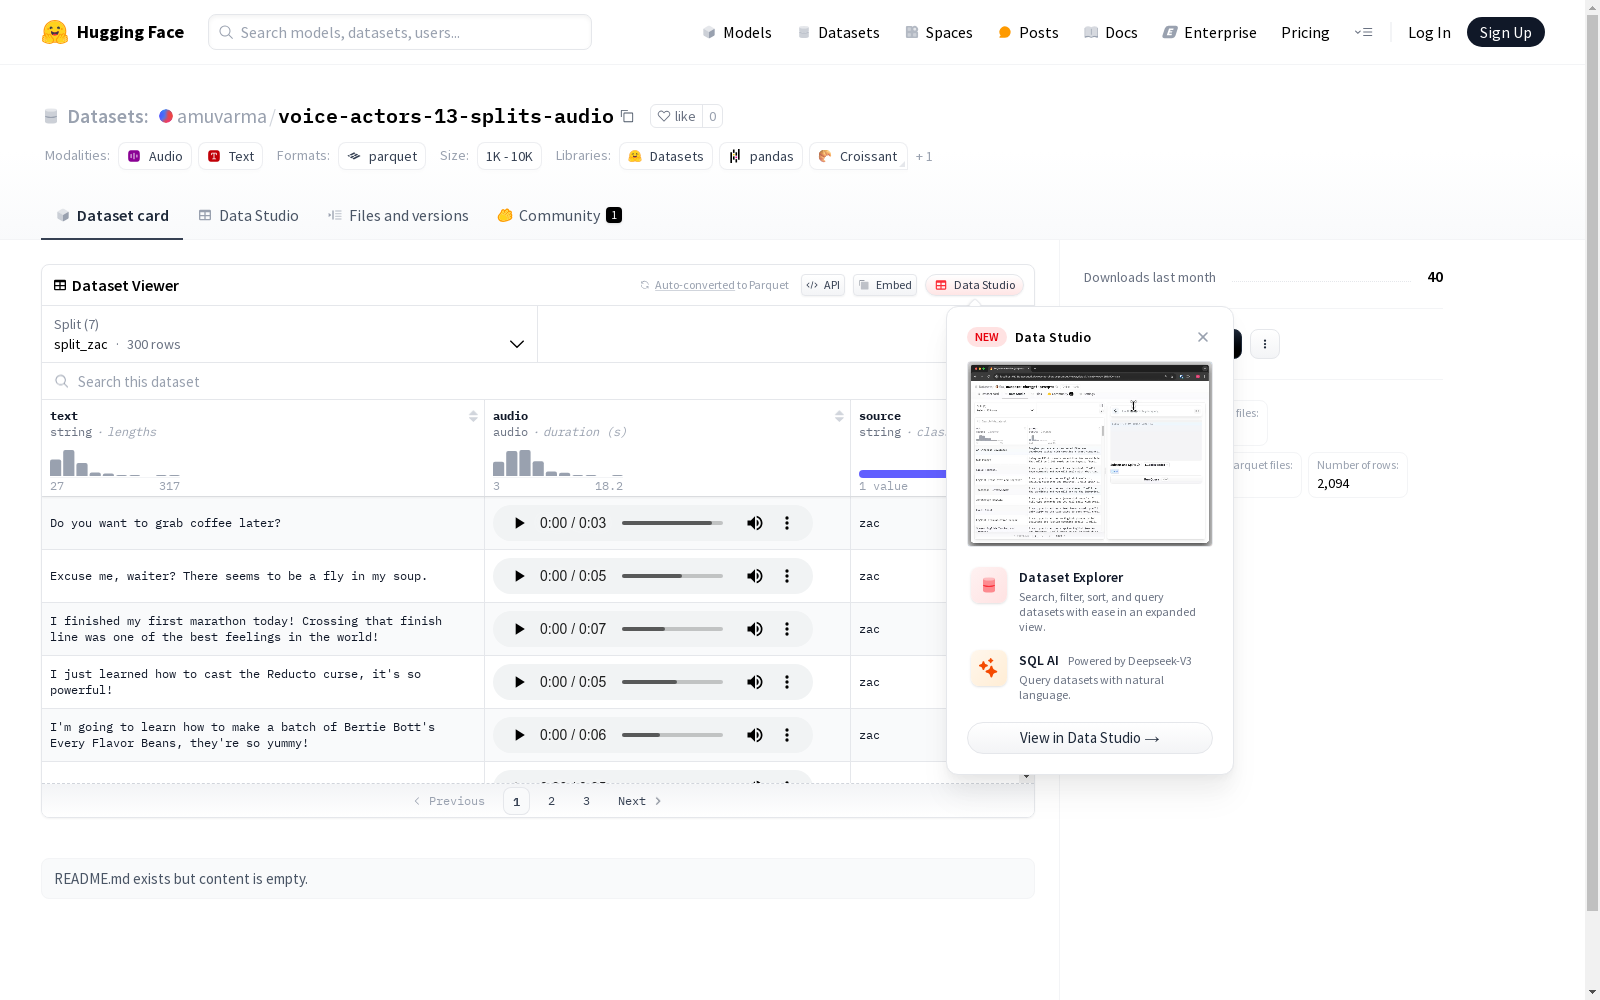The image size is (1600, 1000).
Task: Select the pandas library tag
Action: 761,156
